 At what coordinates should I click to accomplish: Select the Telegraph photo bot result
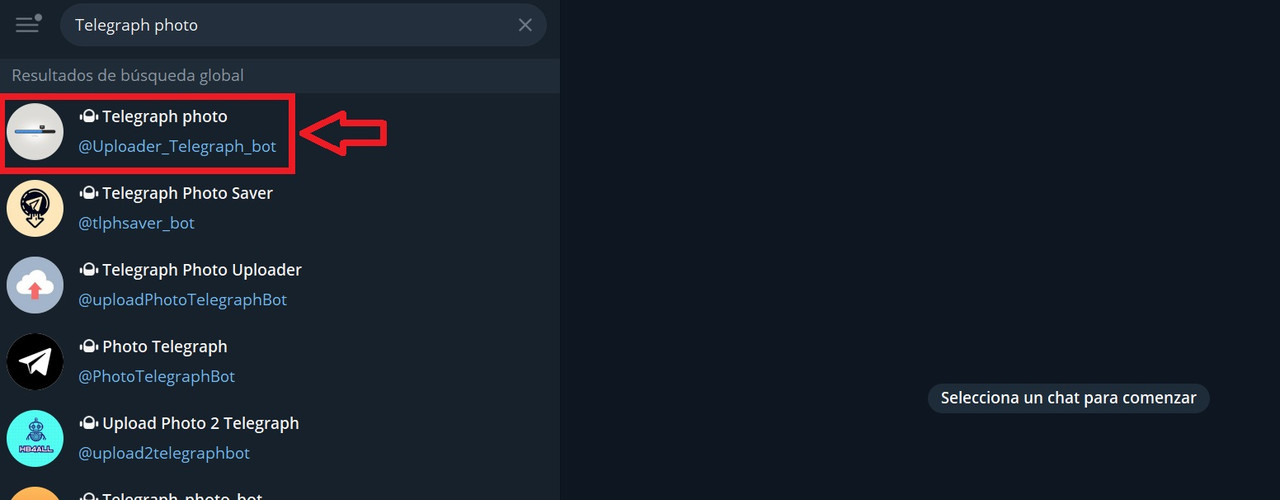pos(280,132)
